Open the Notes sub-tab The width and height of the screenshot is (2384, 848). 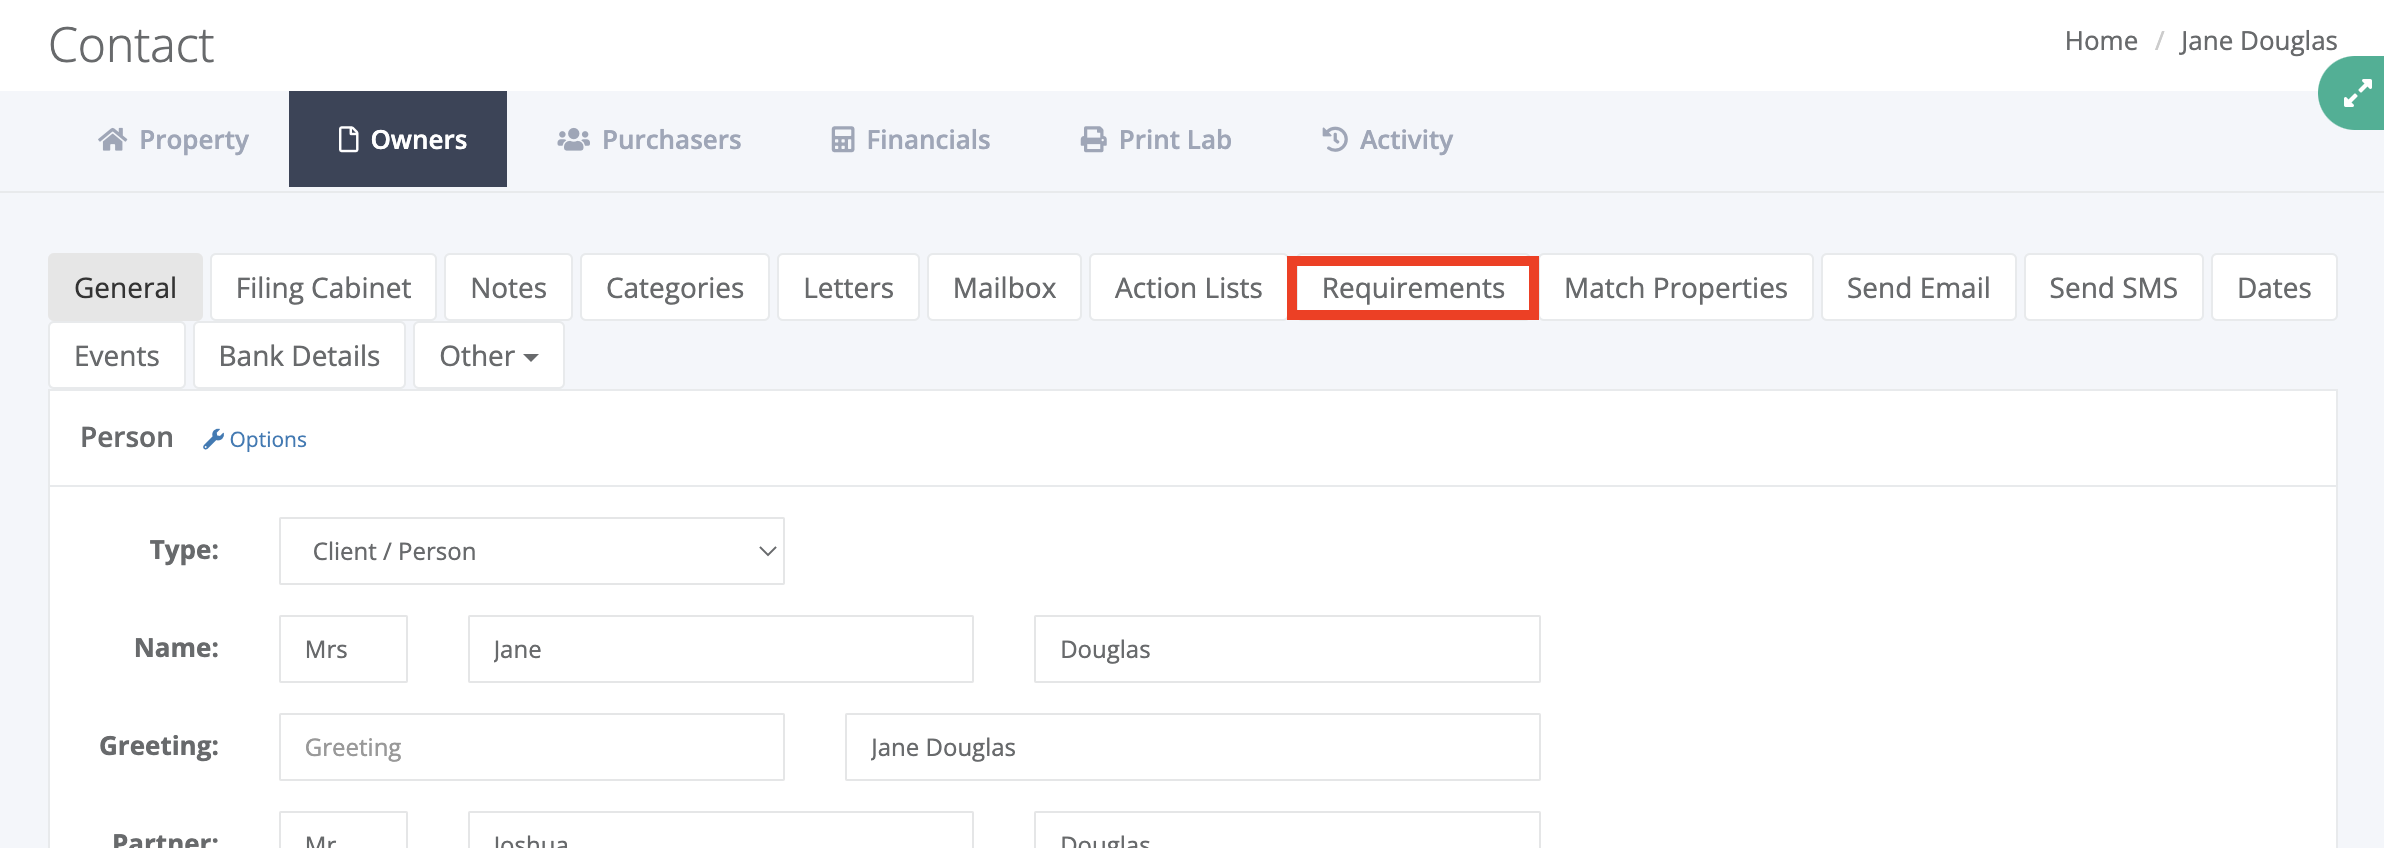point(508,287)
